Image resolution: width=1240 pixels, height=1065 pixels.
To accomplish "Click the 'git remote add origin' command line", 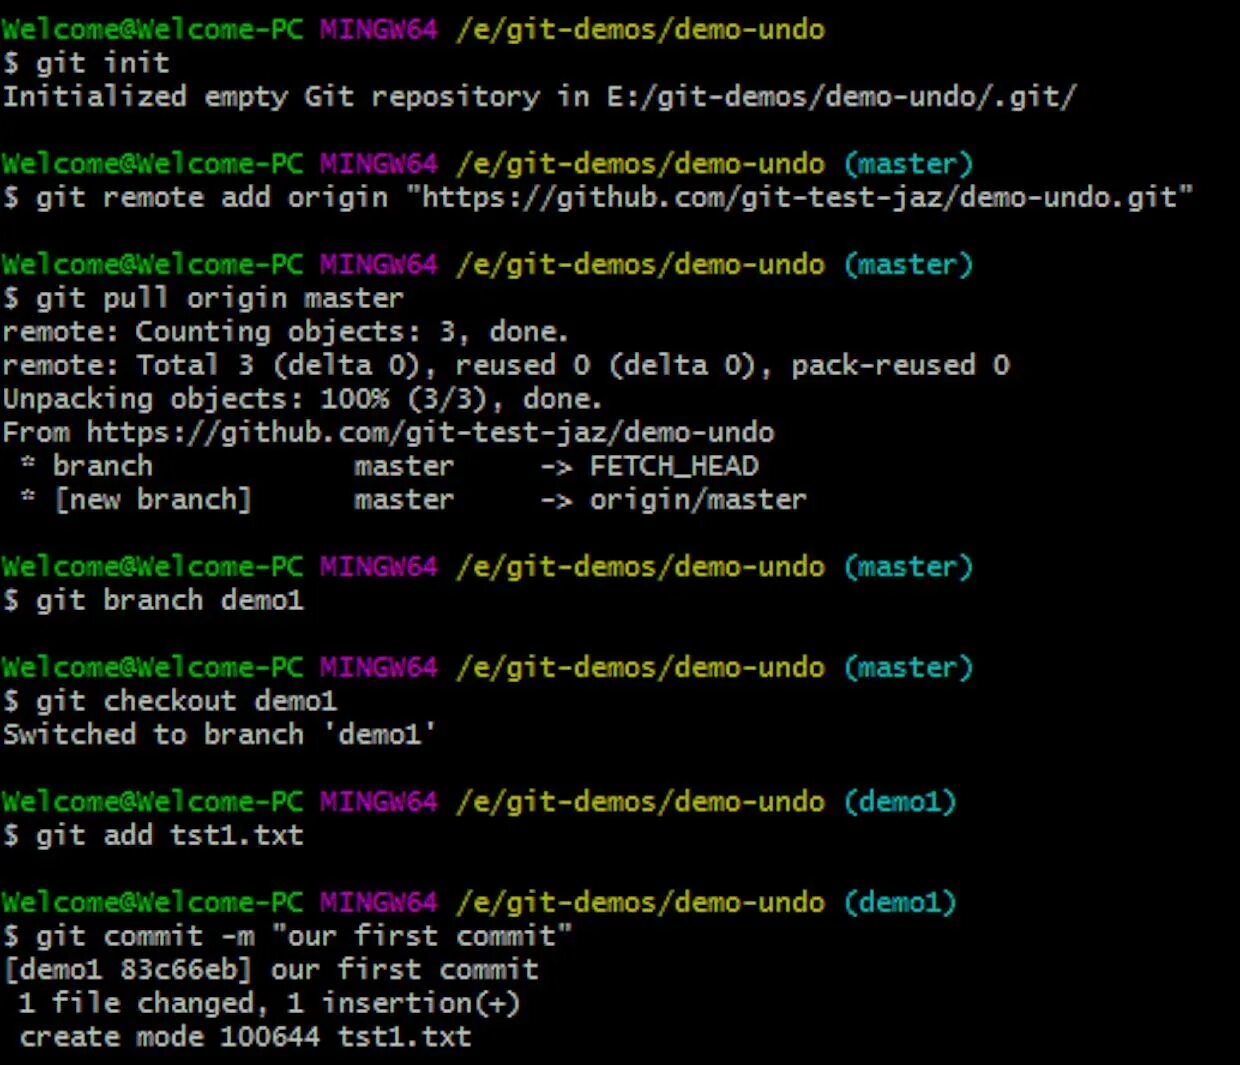I will click(598, 197).
